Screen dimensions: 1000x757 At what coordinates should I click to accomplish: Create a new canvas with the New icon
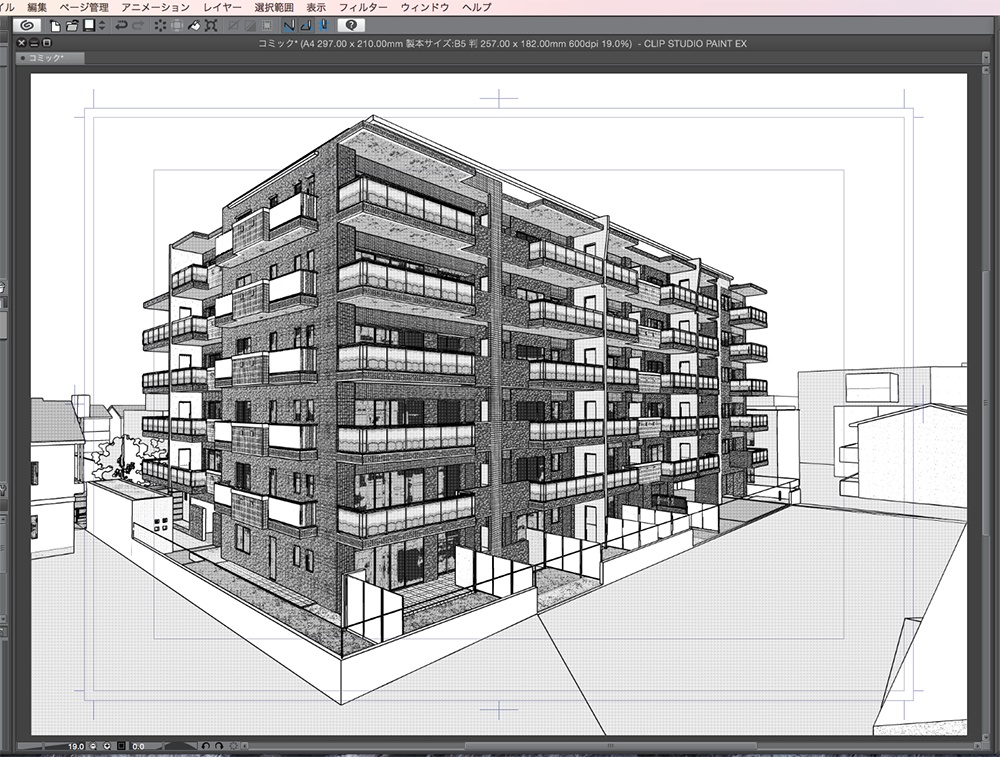point(54,27)
